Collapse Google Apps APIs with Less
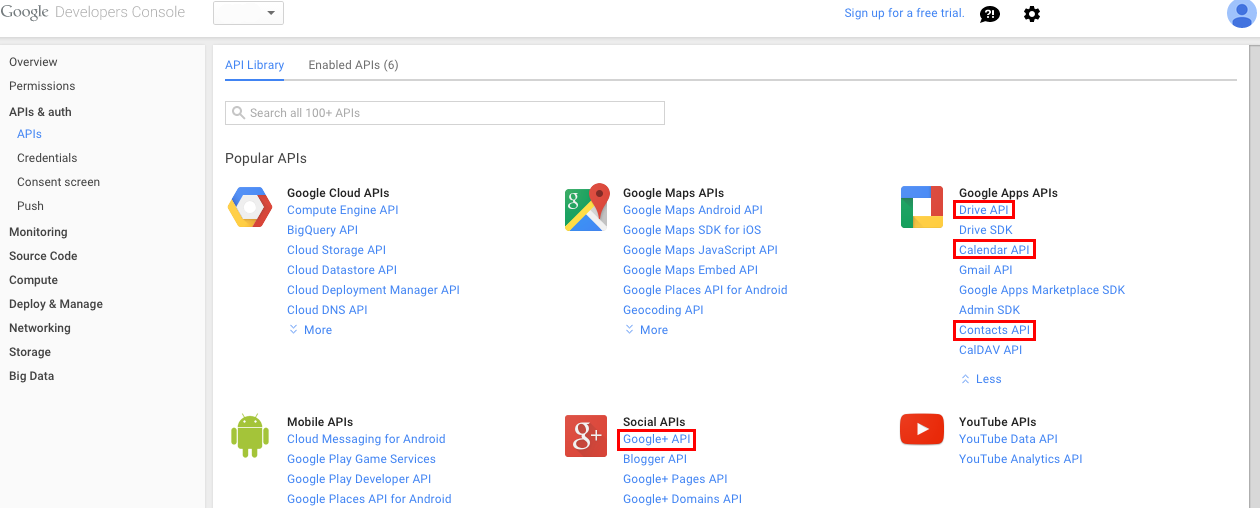 coord(981,379)
